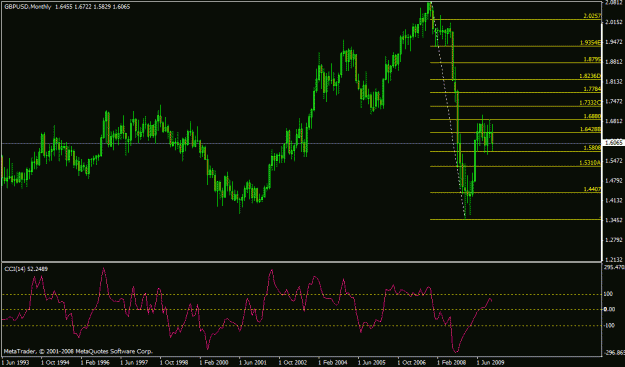Click the 1.7472 price axis value
Image resolution: width=625 pixels, height=367 pixels.
point(614,102)
